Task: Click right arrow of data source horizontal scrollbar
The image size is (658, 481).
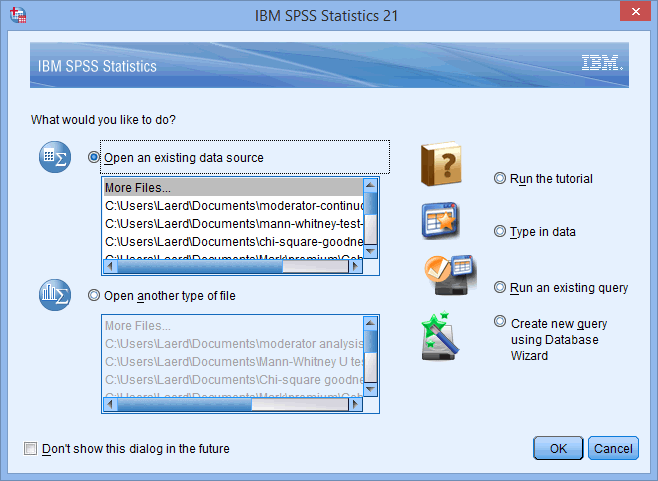Action: (355, 266)
